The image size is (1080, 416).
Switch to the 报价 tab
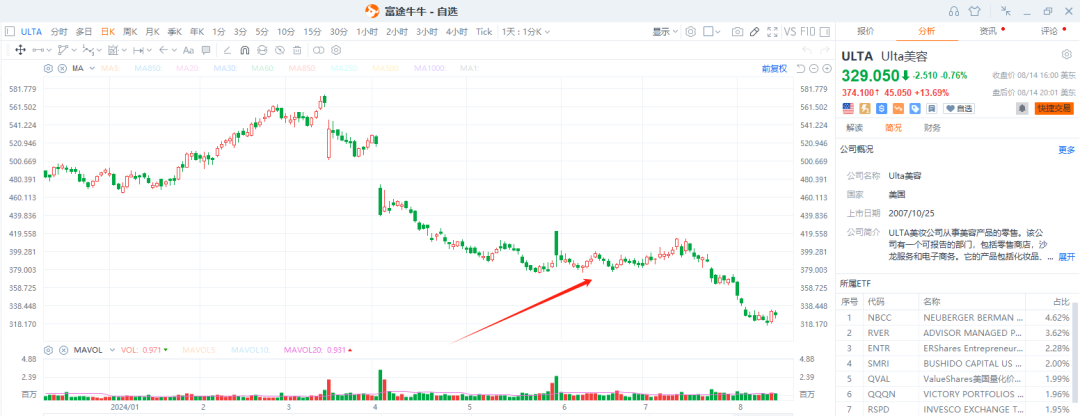pos(865,31)
